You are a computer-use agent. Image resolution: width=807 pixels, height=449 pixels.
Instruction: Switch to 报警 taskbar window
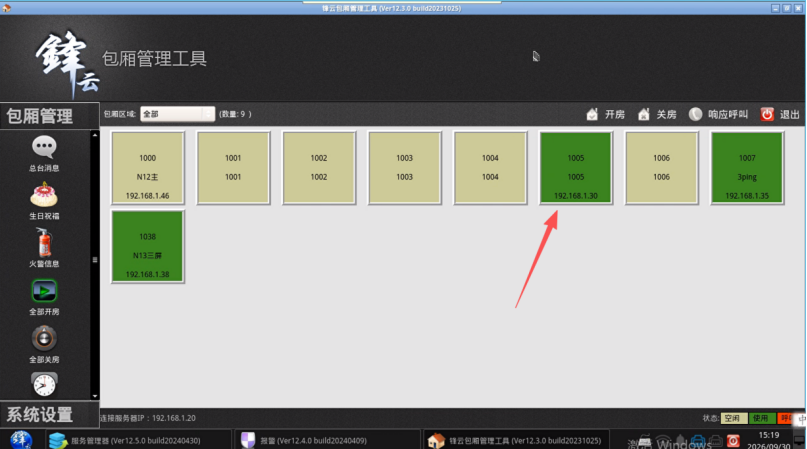[327, 440]
